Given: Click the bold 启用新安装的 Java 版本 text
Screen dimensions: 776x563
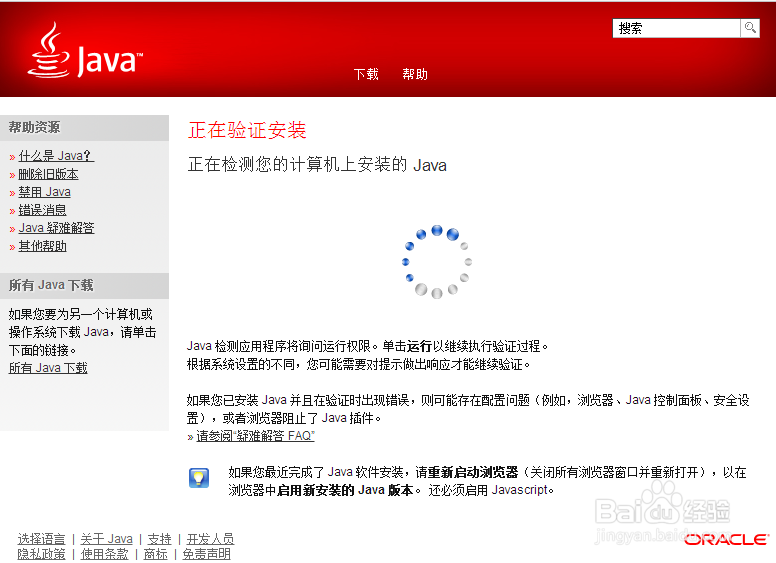Looking at the screenshot, I should (x=345, y=490).
